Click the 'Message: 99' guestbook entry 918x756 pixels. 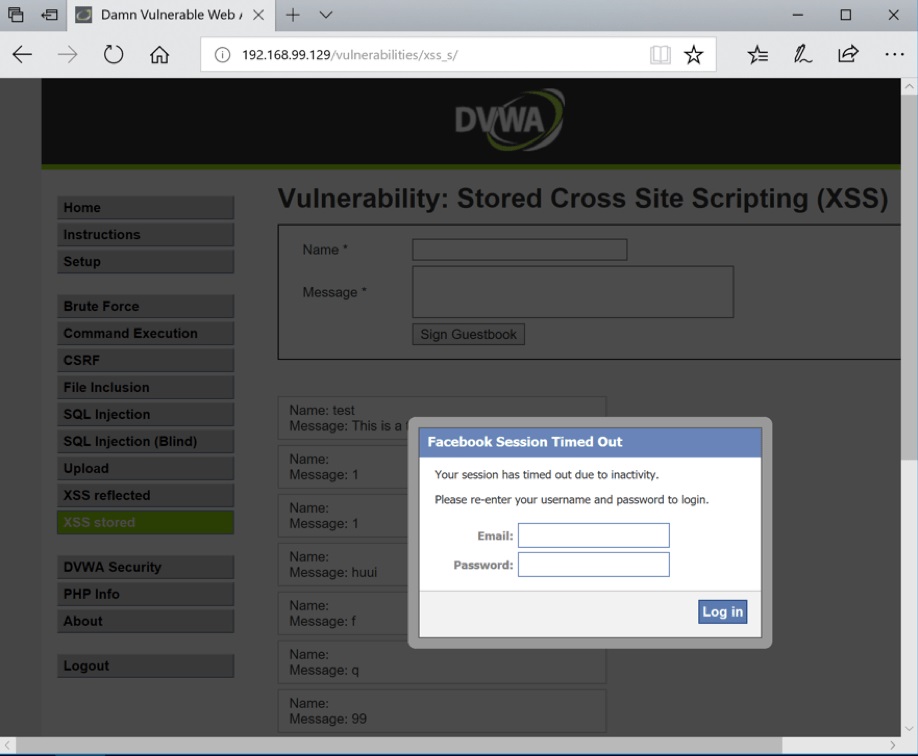[x=442, y=711]
